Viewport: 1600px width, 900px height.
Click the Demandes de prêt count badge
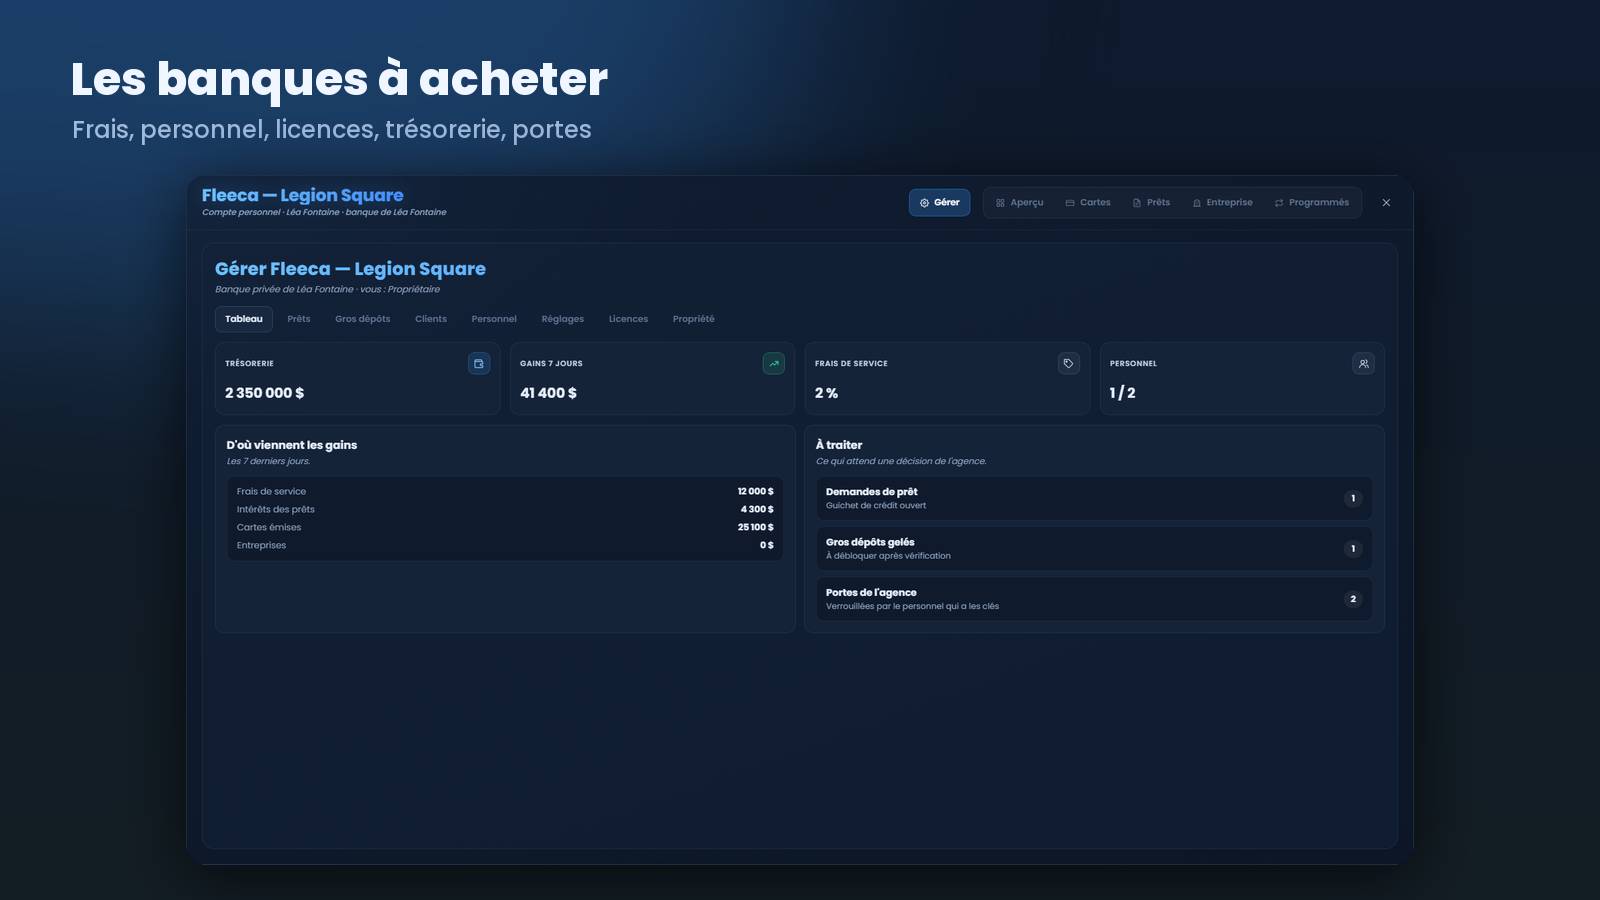pos(1353,498)
